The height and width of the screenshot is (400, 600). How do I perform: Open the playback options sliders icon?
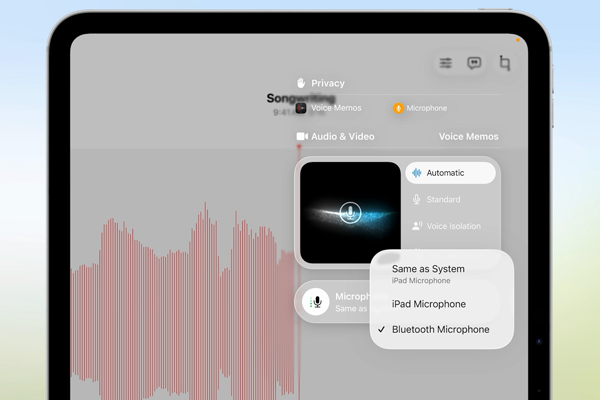pyautogui.click(x=445, y=63)
